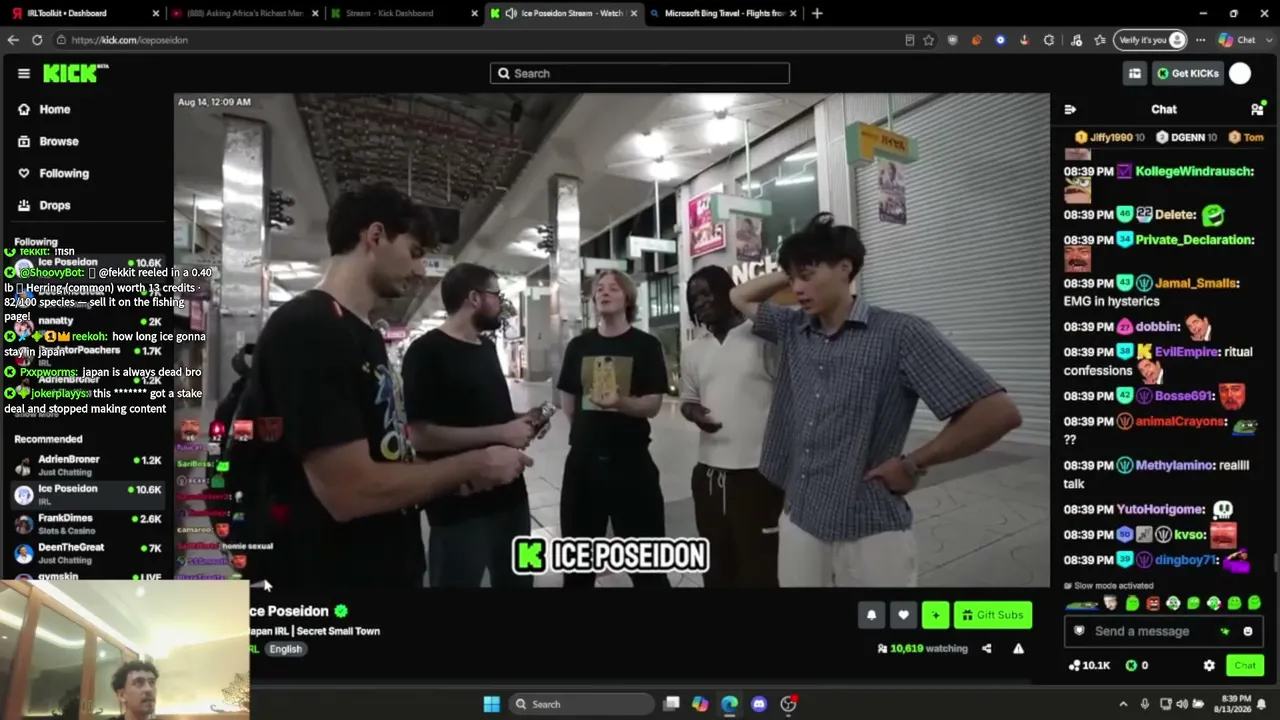Click the channel points 10.1K counter

click(1090, 665)
